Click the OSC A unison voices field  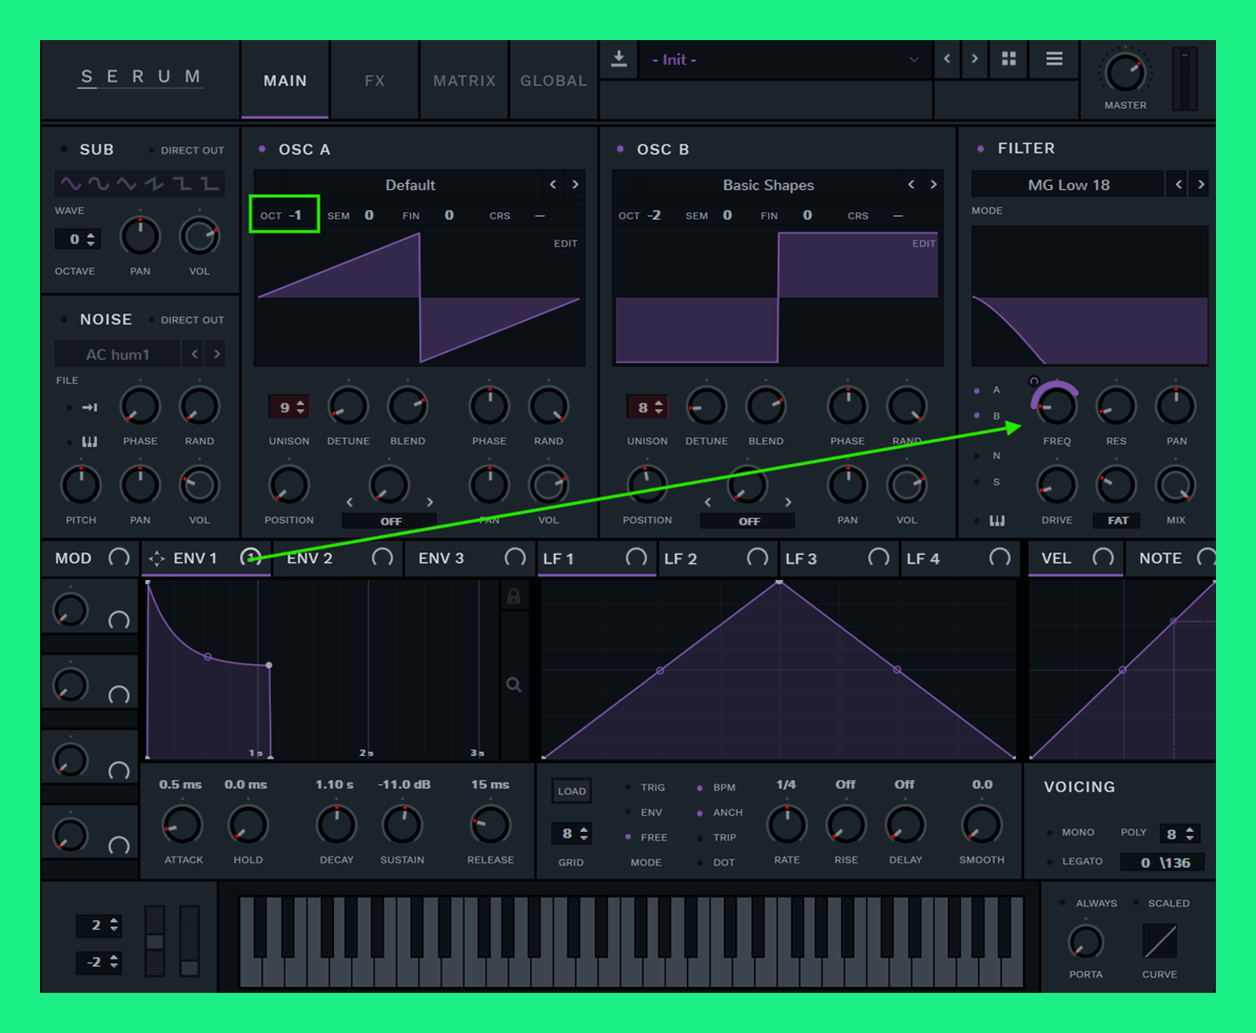pos(287,407)
